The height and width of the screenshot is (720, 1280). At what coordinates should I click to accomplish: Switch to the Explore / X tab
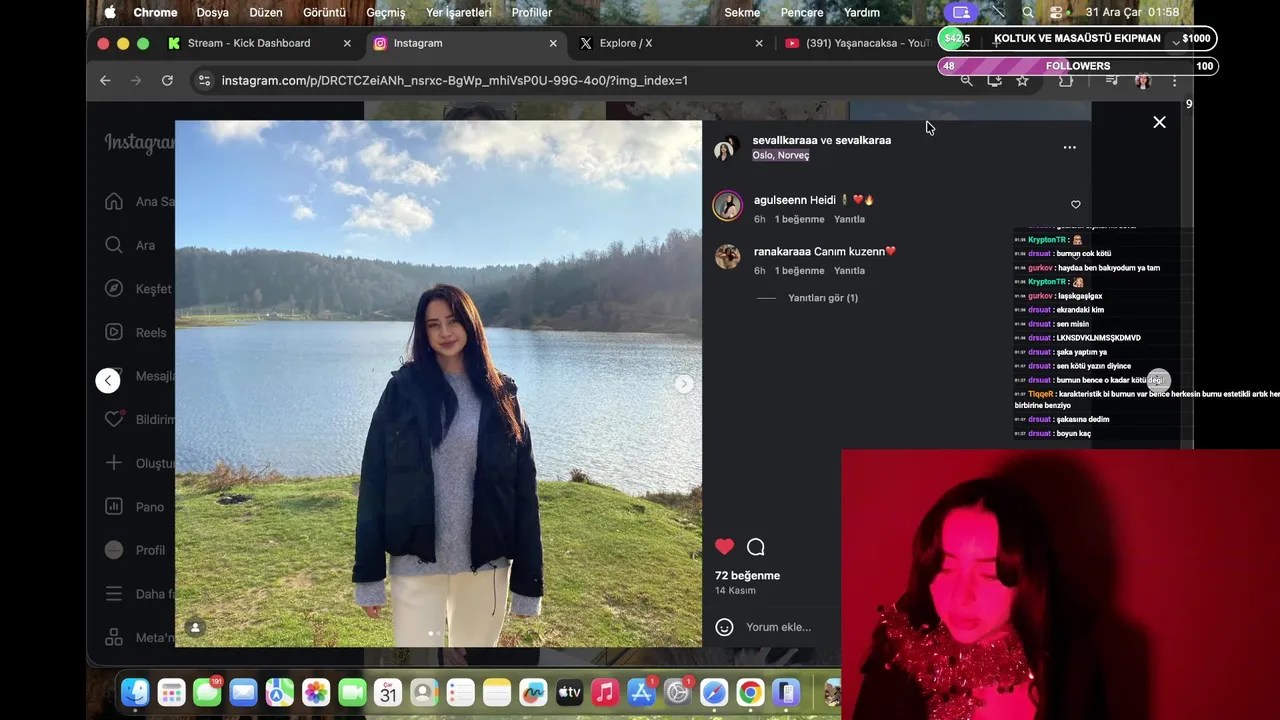pos(670,43)
